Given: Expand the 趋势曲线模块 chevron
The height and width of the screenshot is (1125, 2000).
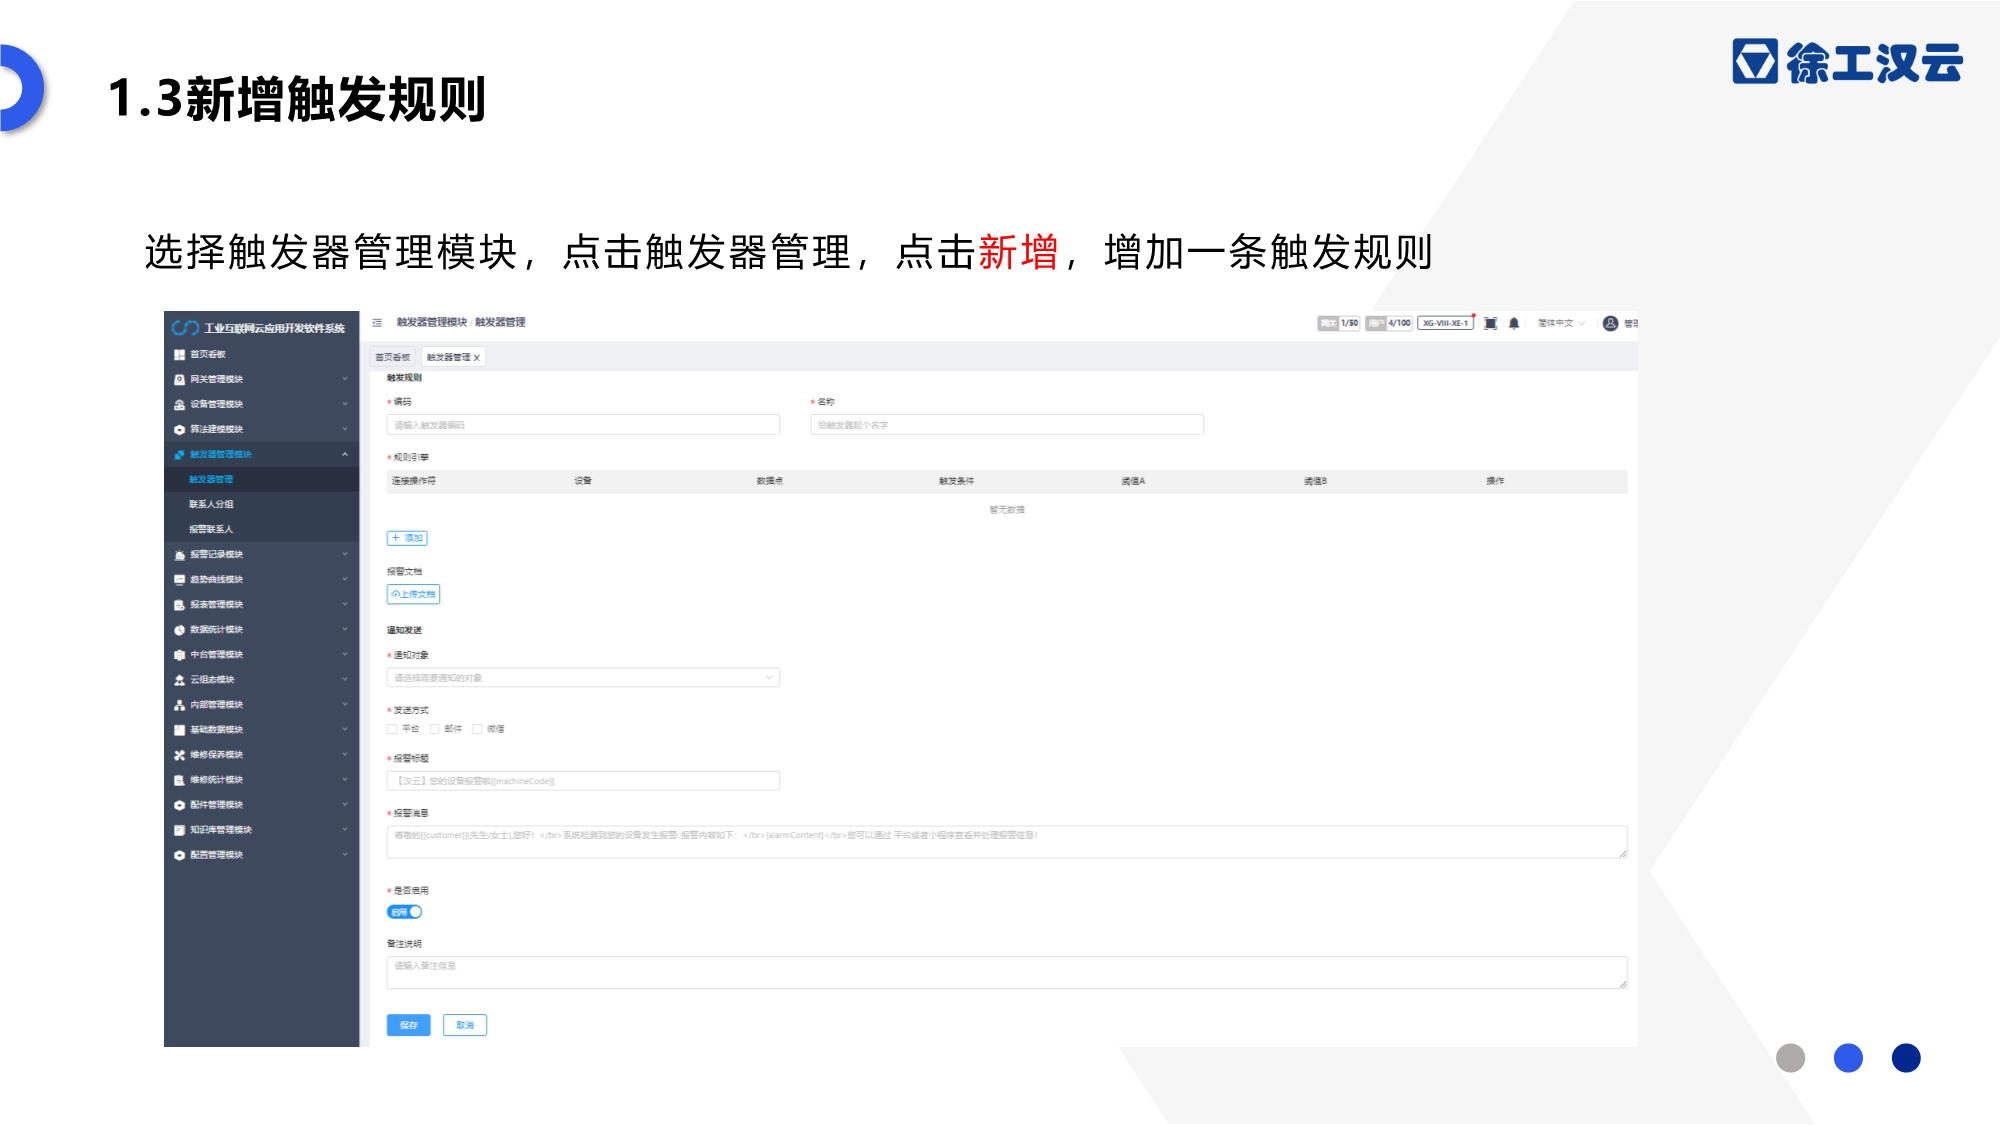Looking at the screenshot, I should 345,579.
